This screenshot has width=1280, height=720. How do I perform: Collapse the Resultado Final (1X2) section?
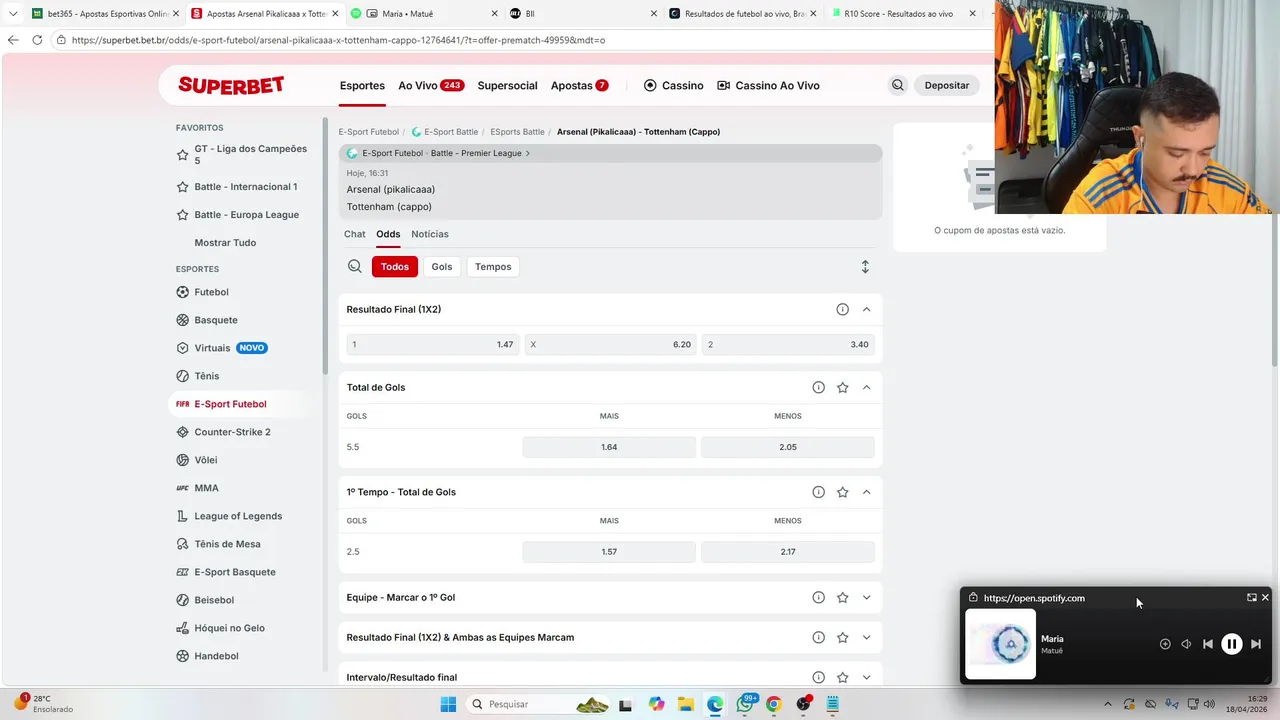point(866,309)
